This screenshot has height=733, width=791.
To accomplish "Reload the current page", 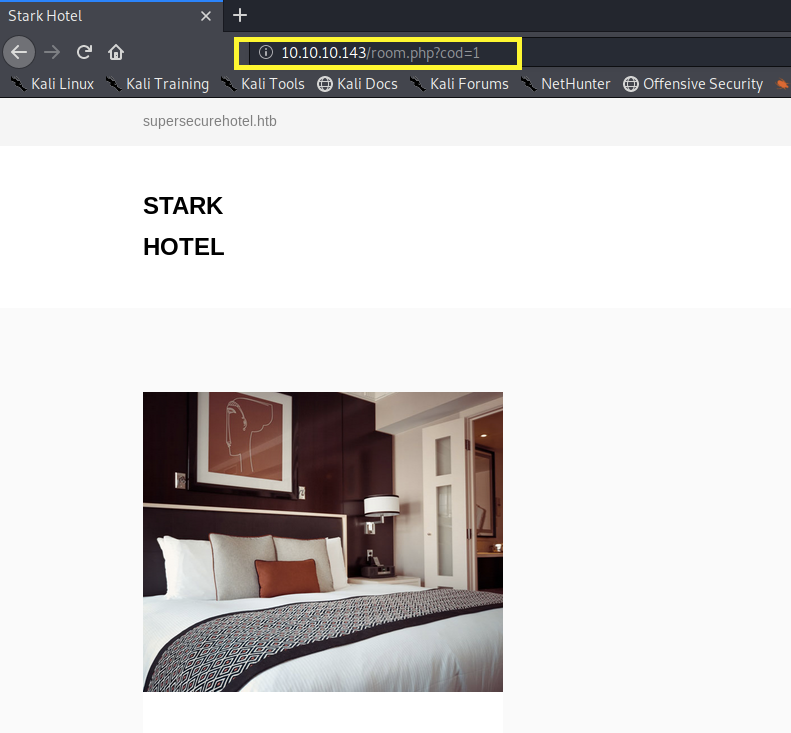I will (85, 52).
